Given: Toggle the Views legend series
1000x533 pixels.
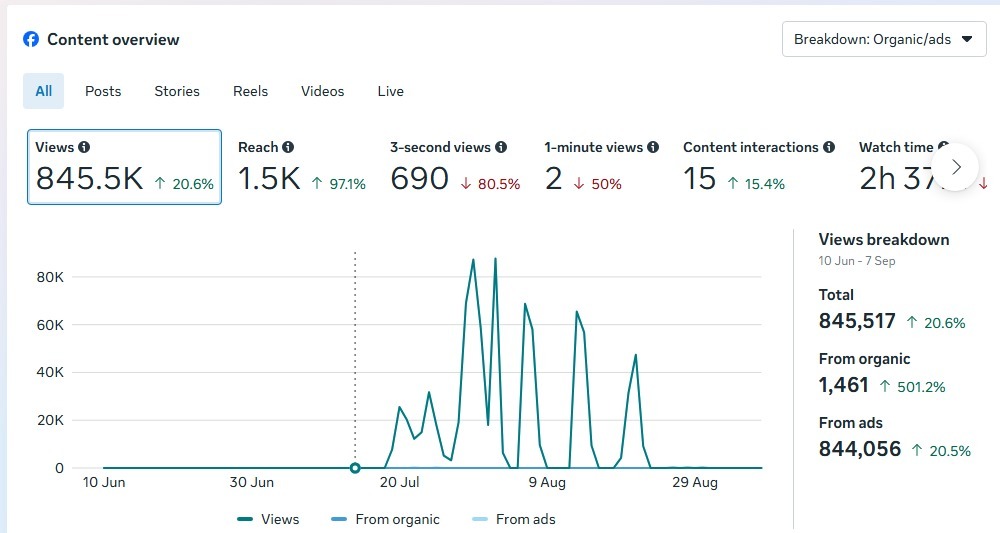Looking at the screenshot, I should (x=268, y=519).
